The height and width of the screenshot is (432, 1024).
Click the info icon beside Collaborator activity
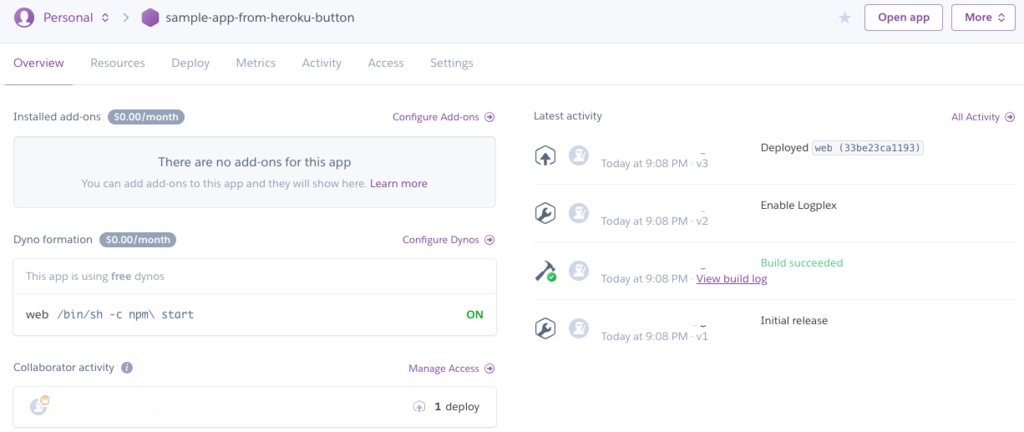127,368
